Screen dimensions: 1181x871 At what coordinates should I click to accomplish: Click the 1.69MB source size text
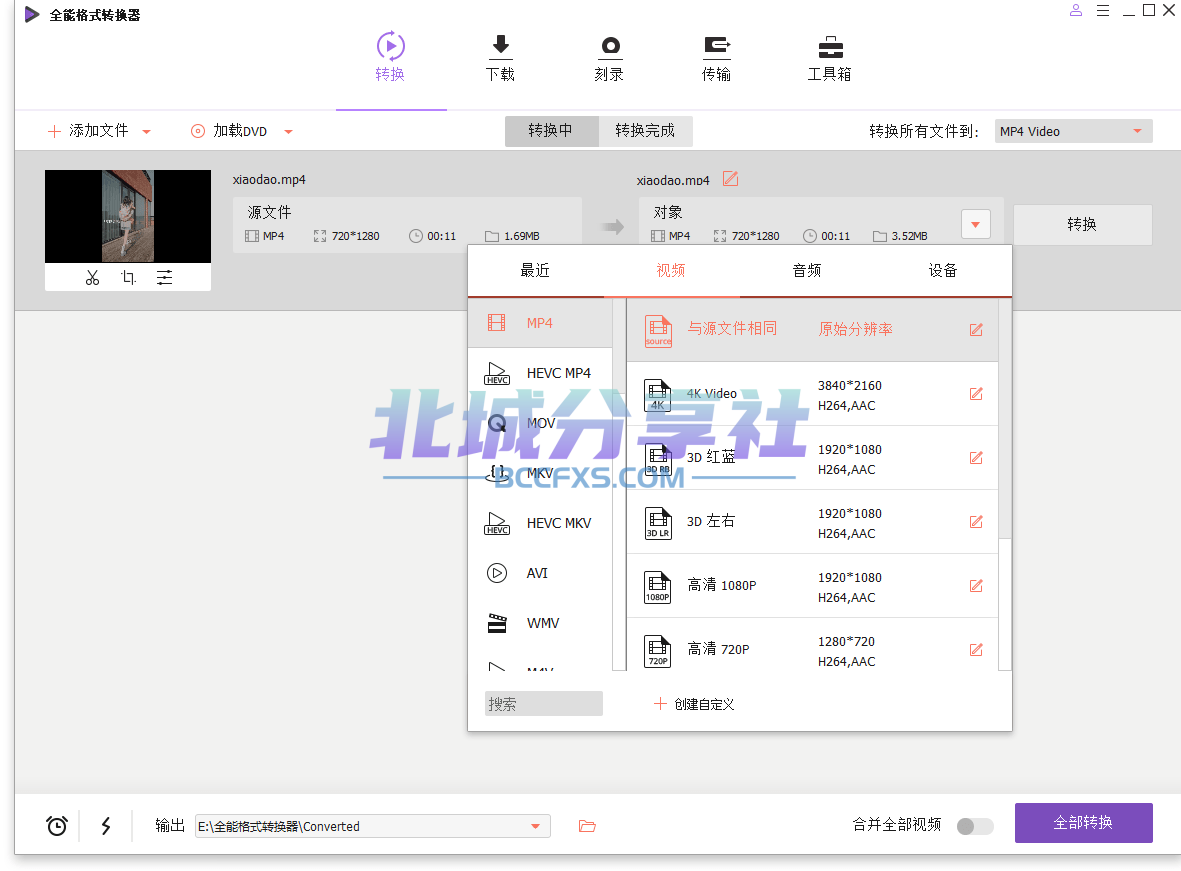pyautogui.click(x=521, y=236)
